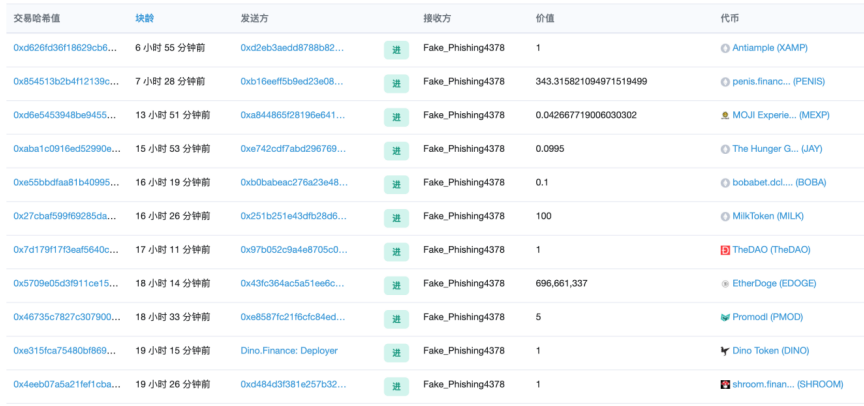Image resolution: width=864 pixels, height=406 pixels.
Task: Click the TheDAO red token icon
Action: tap(725, 250)
